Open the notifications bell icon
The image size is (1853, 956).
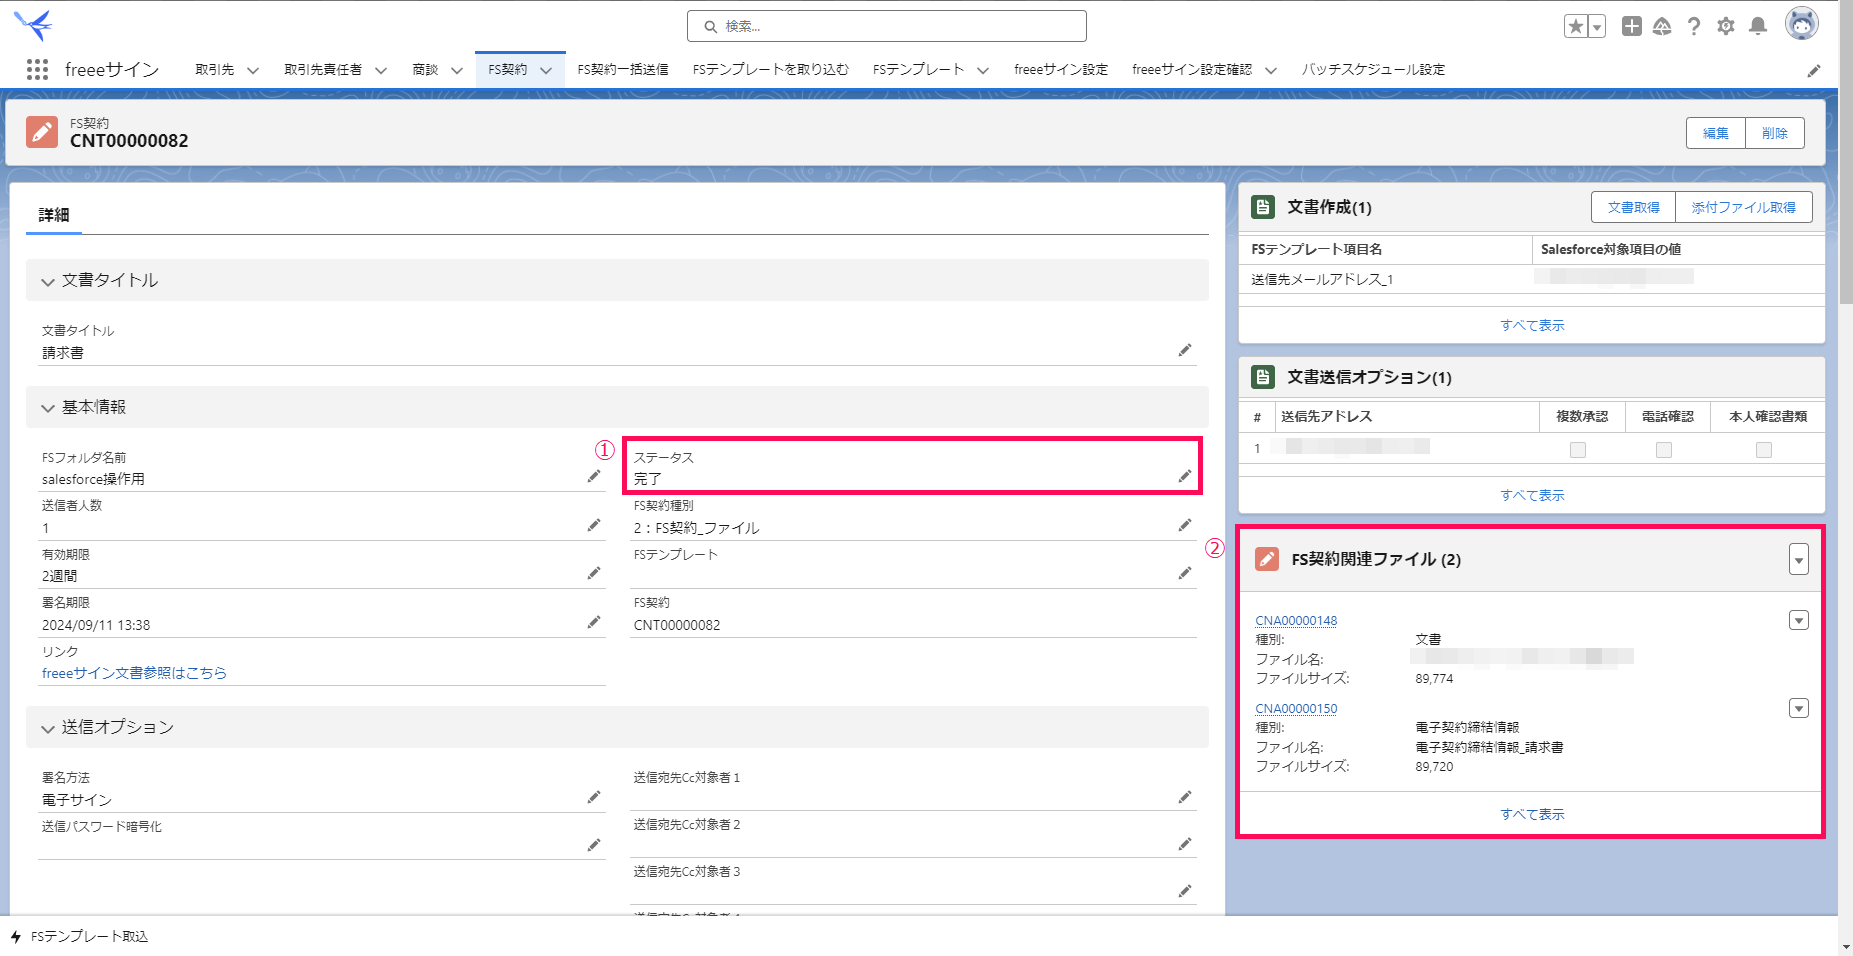click(x=1758, y=26)
